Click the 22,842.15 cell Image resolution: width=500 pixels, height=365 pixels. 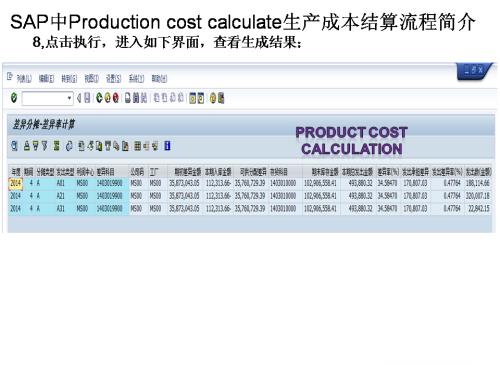click(x=479, y=208)
